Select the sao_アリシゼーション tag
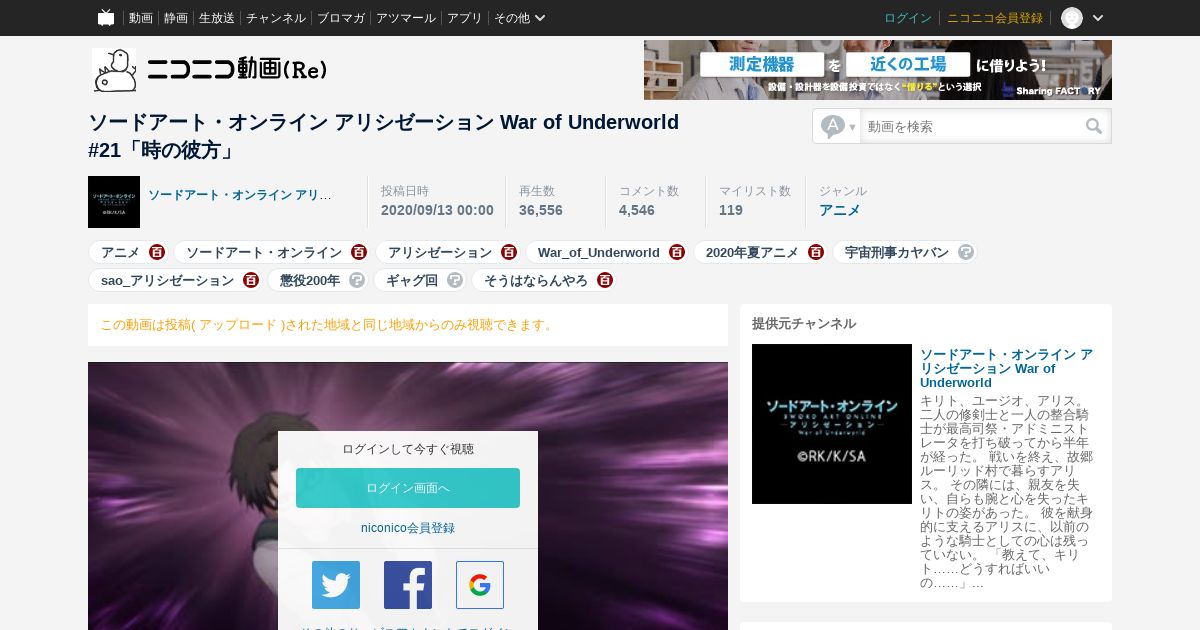 pos(167,280)
